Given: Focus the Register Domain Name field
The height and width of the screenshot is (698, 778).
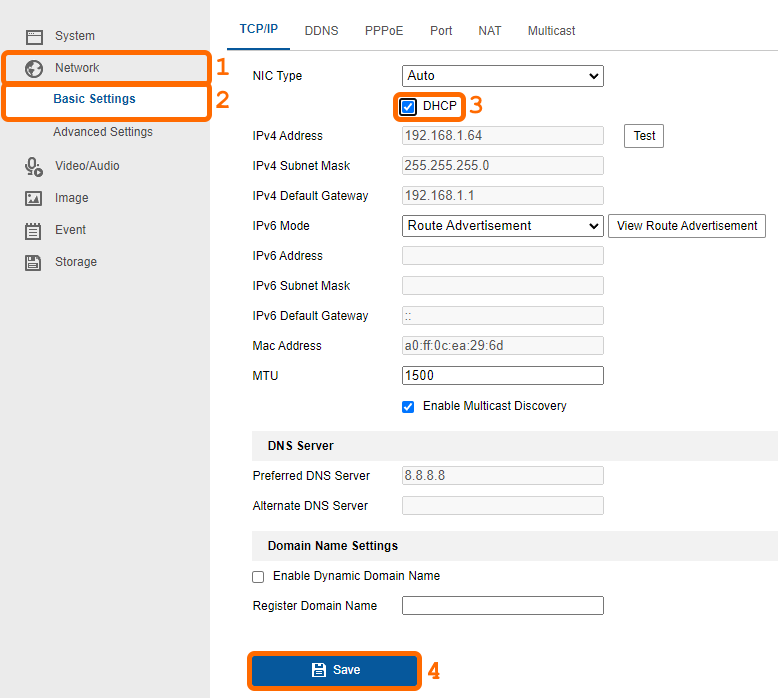Looking at the screenshot, I should [x=503, y=606].
